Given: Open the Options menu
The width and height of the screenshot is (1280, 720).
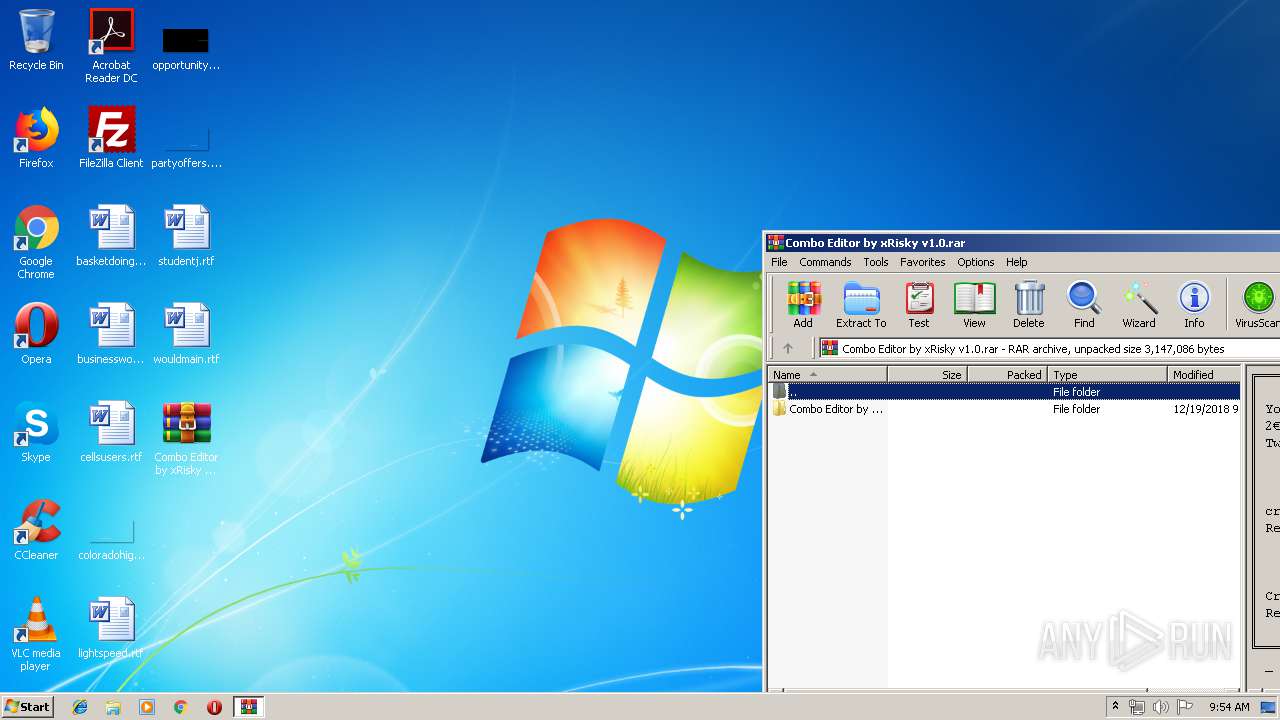Looking at the screenshot, I should [x=976, y=262].
